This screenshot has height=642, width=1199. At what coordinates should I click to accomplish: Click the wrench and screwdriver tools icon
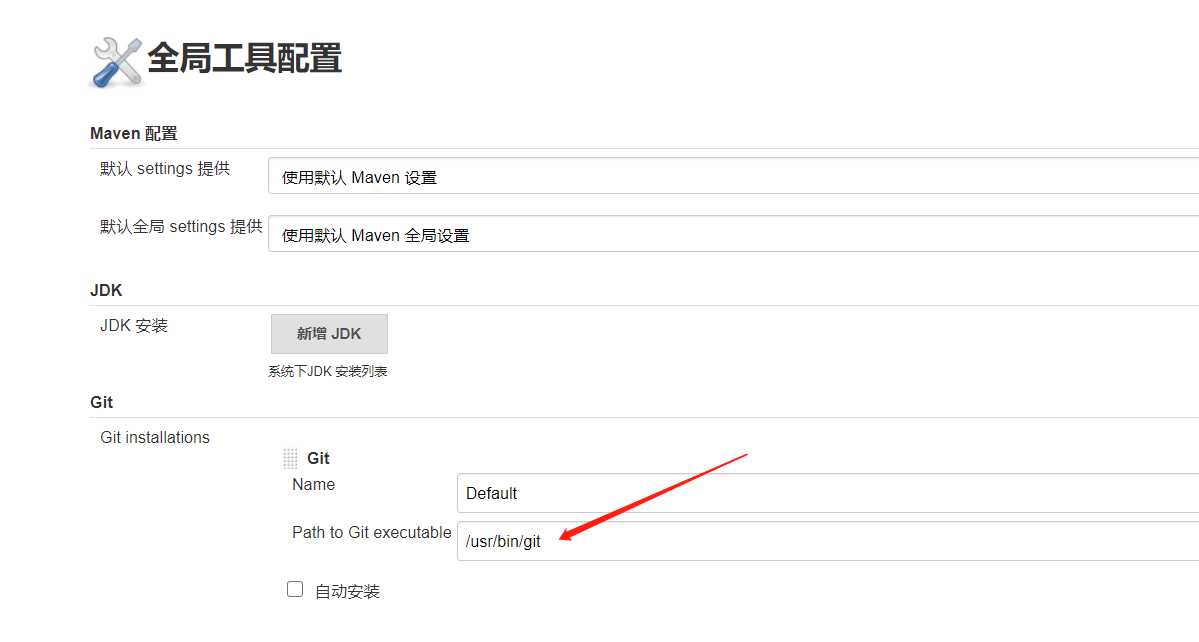(117, 62)
